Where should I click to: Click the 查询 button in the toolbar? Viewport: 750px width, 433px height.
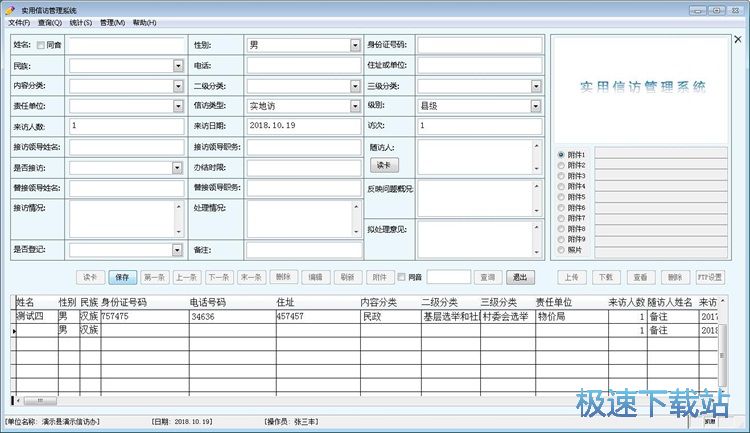click(488, 277)
